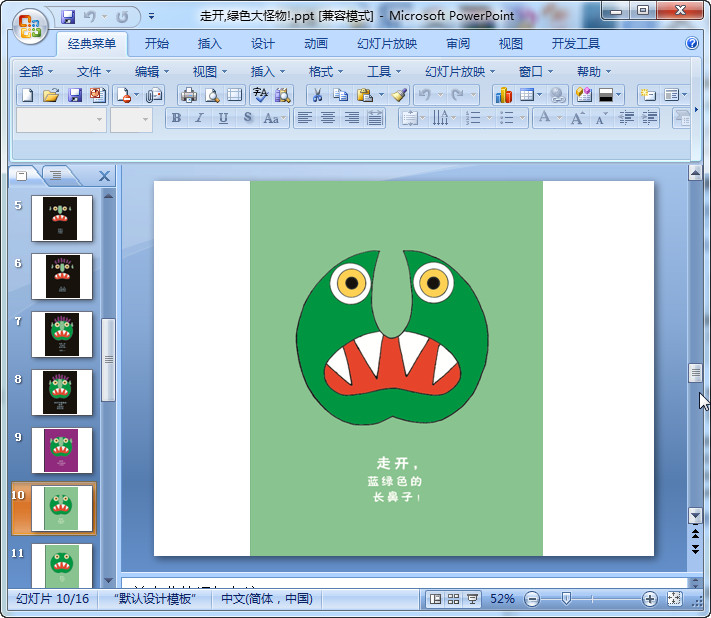Select slide 7 thumbnail in panel
Image resolution: width=711 pixels, height=618 pixels.
(x=62, y=334)
